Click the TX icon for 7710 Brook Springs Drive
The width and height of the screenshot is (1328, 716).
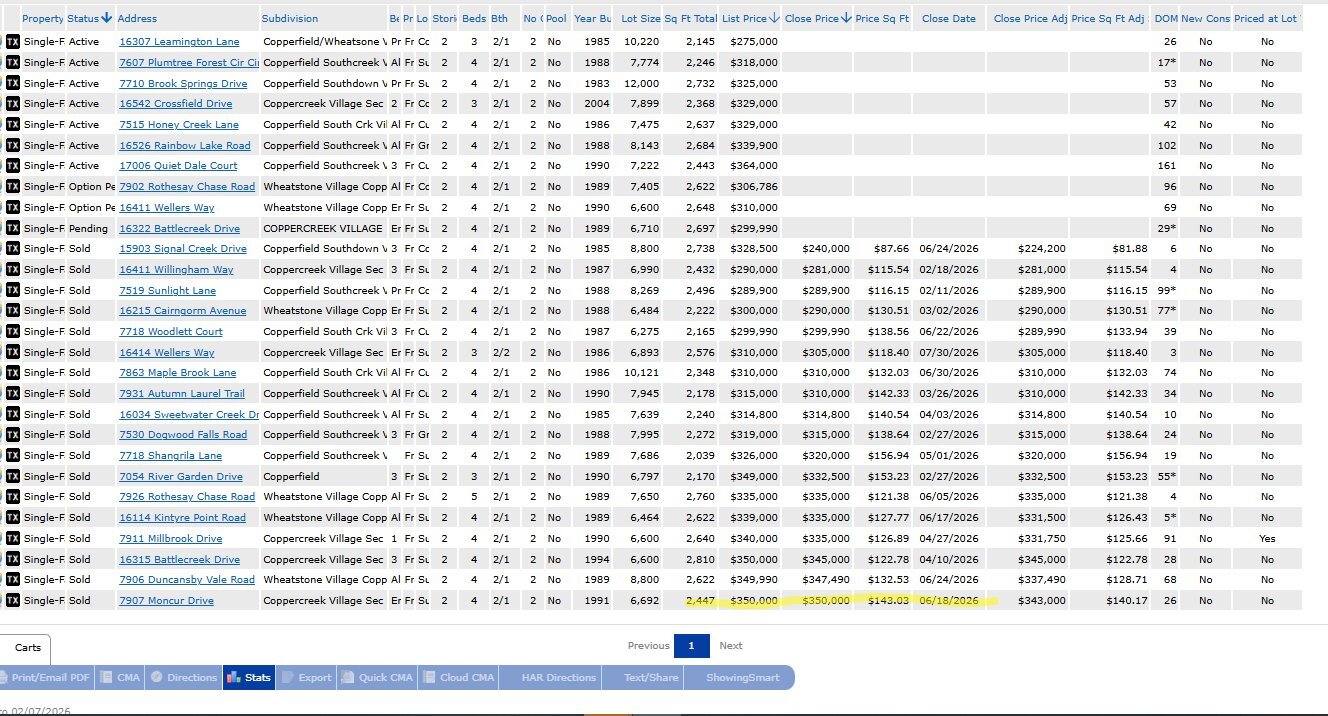13,83
